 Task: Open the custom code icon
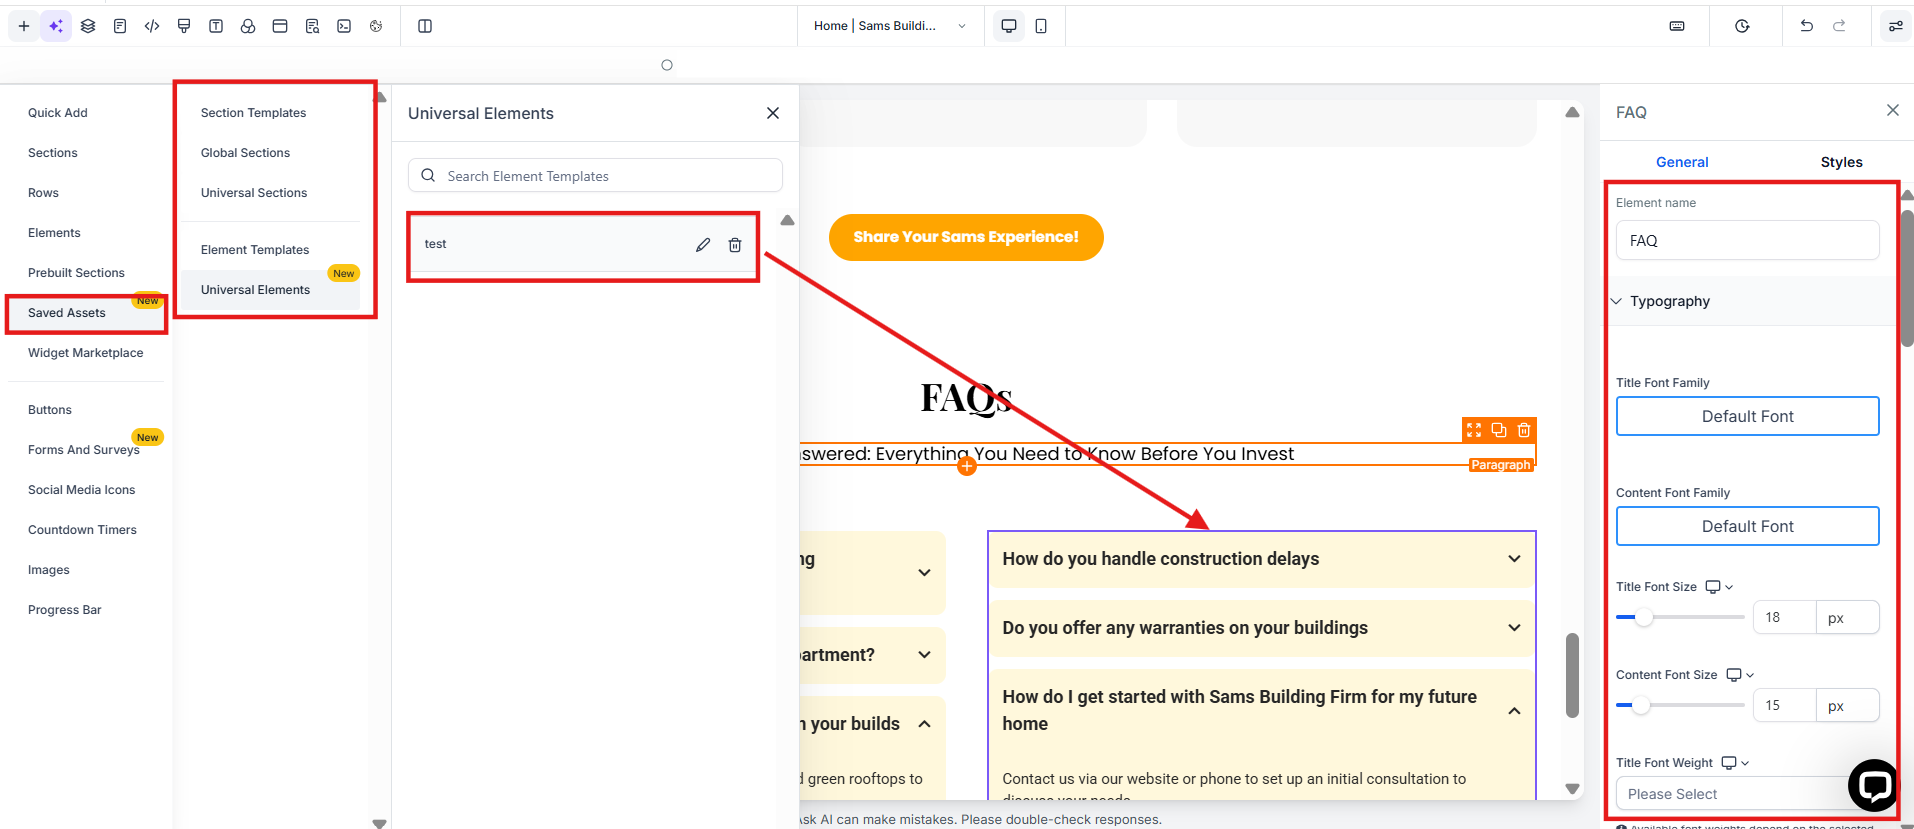pyautogui.click(x=152, y=26)
